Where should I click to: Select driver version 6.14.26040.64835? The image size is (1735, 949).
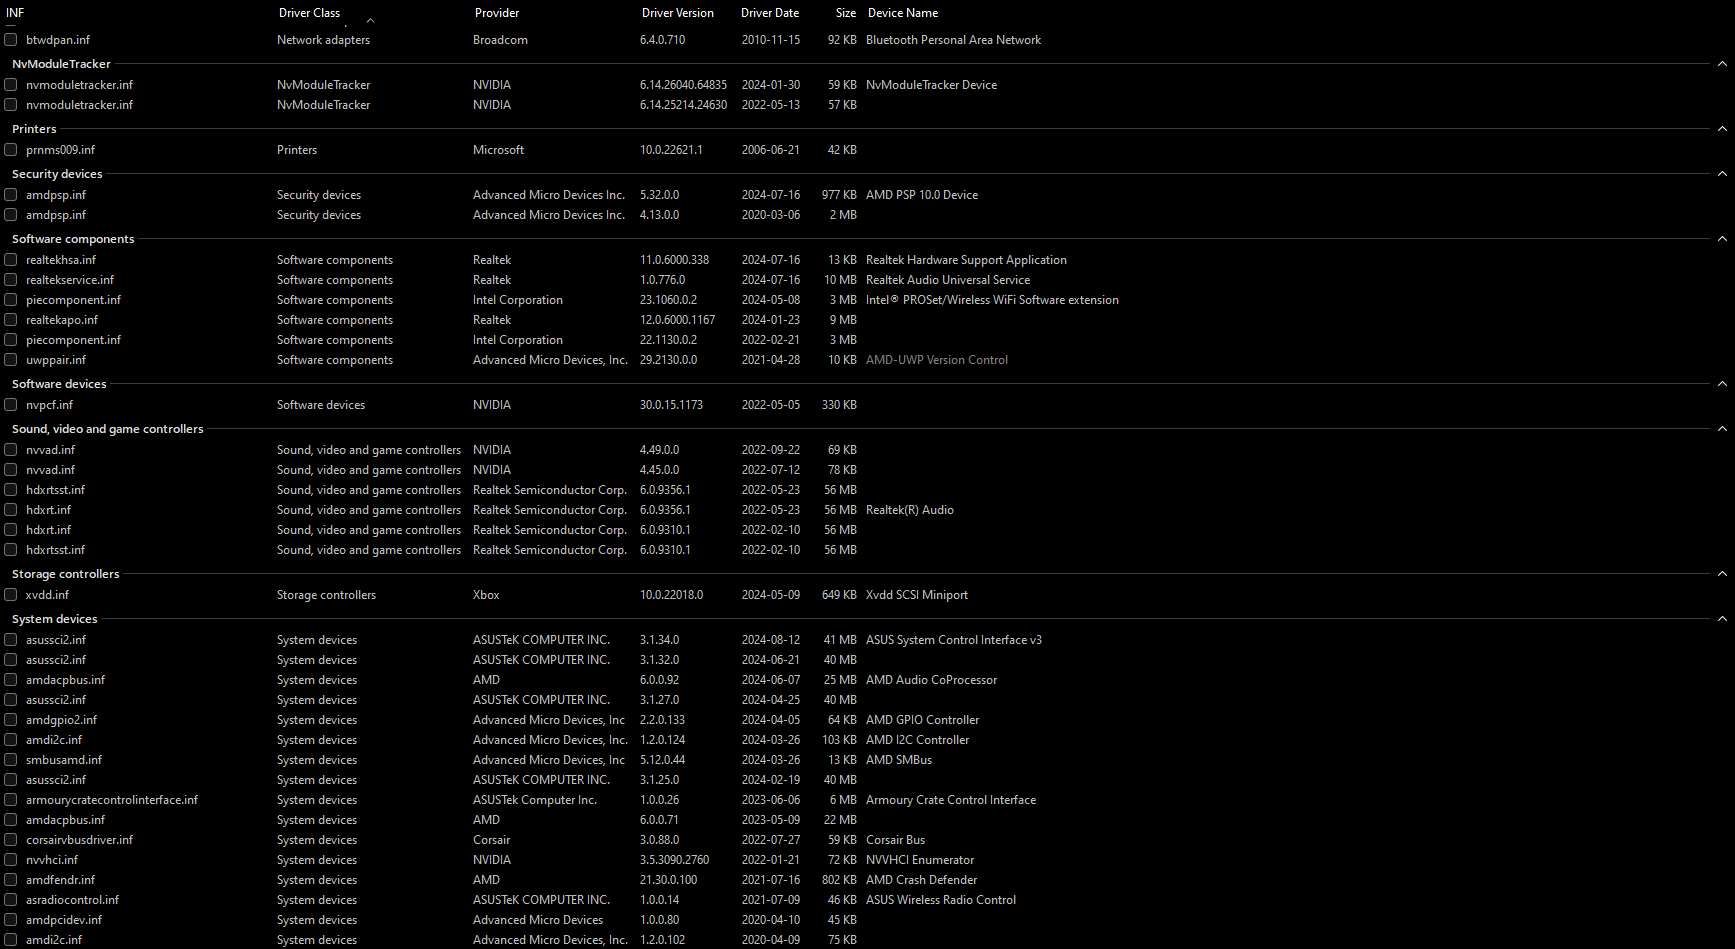684,85
